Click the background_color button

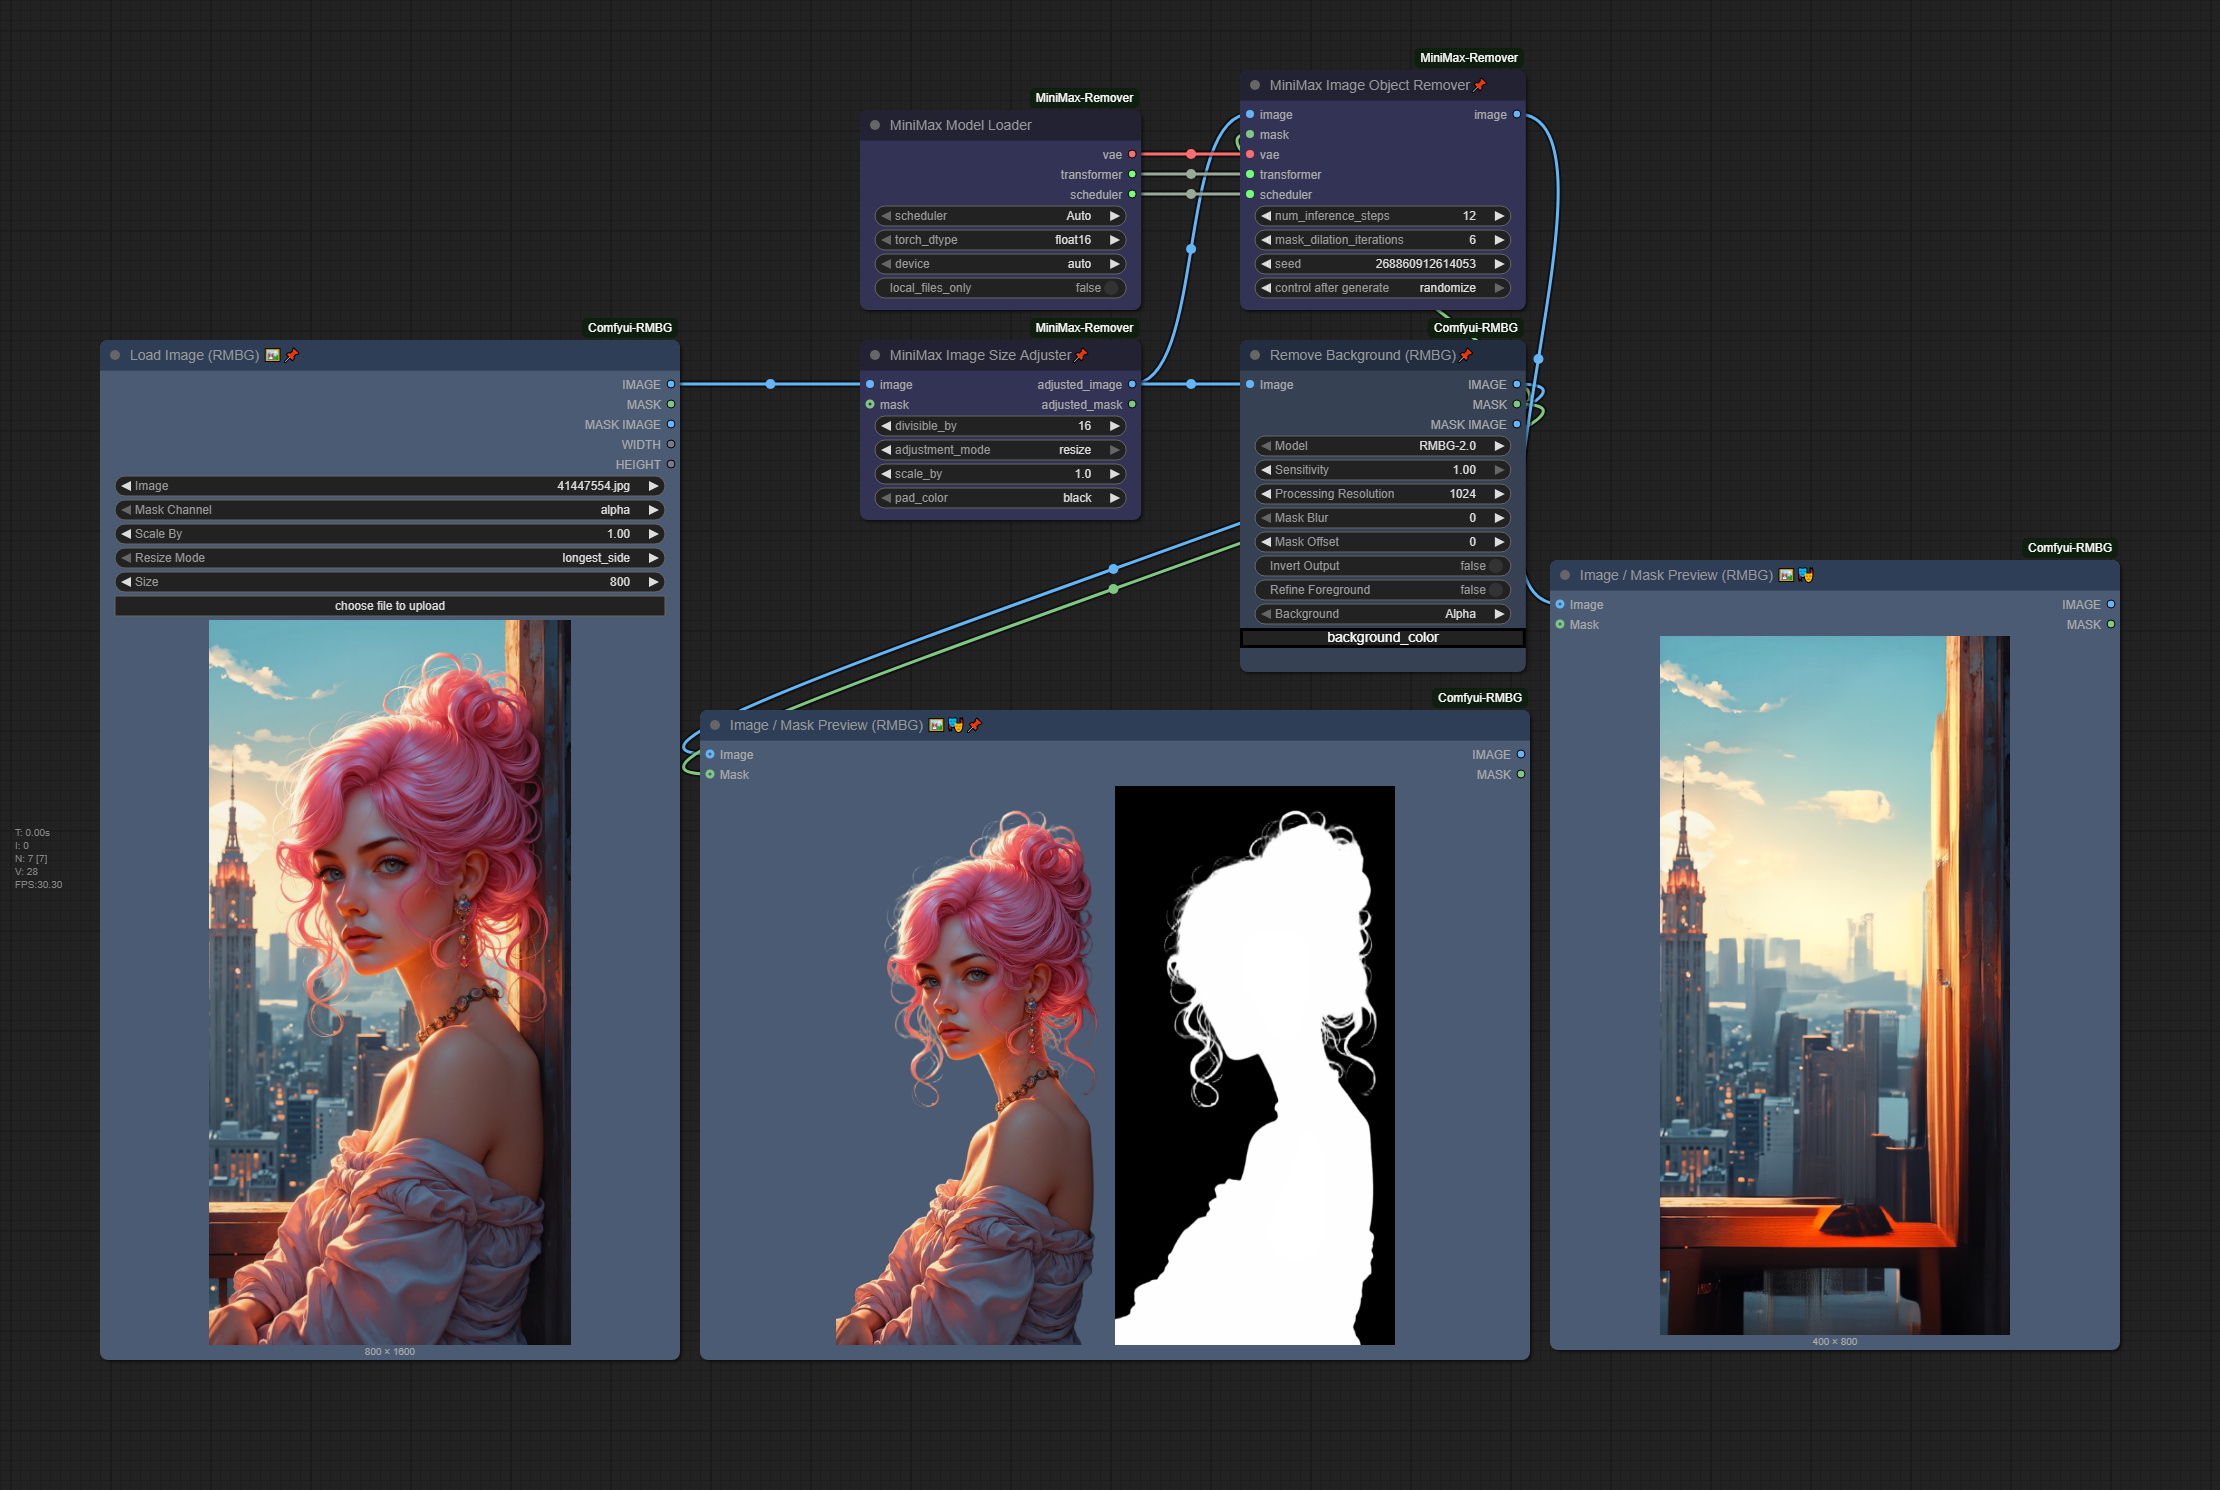(x=1382, y=637)
